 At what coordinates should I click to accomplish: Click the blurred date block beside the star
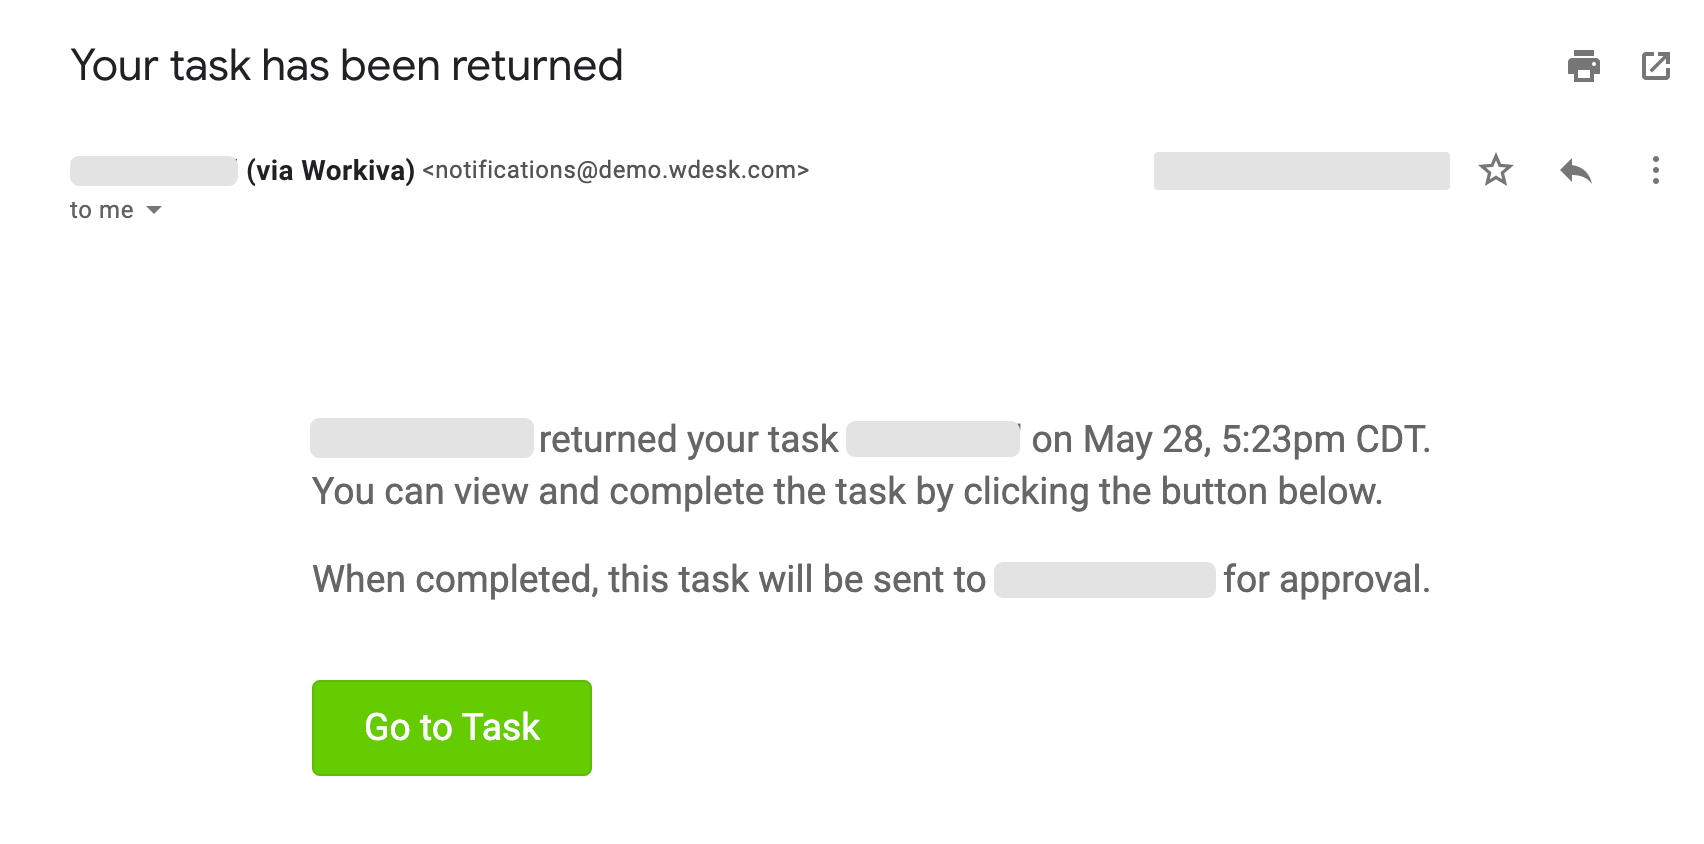(x=1301, y=170)
